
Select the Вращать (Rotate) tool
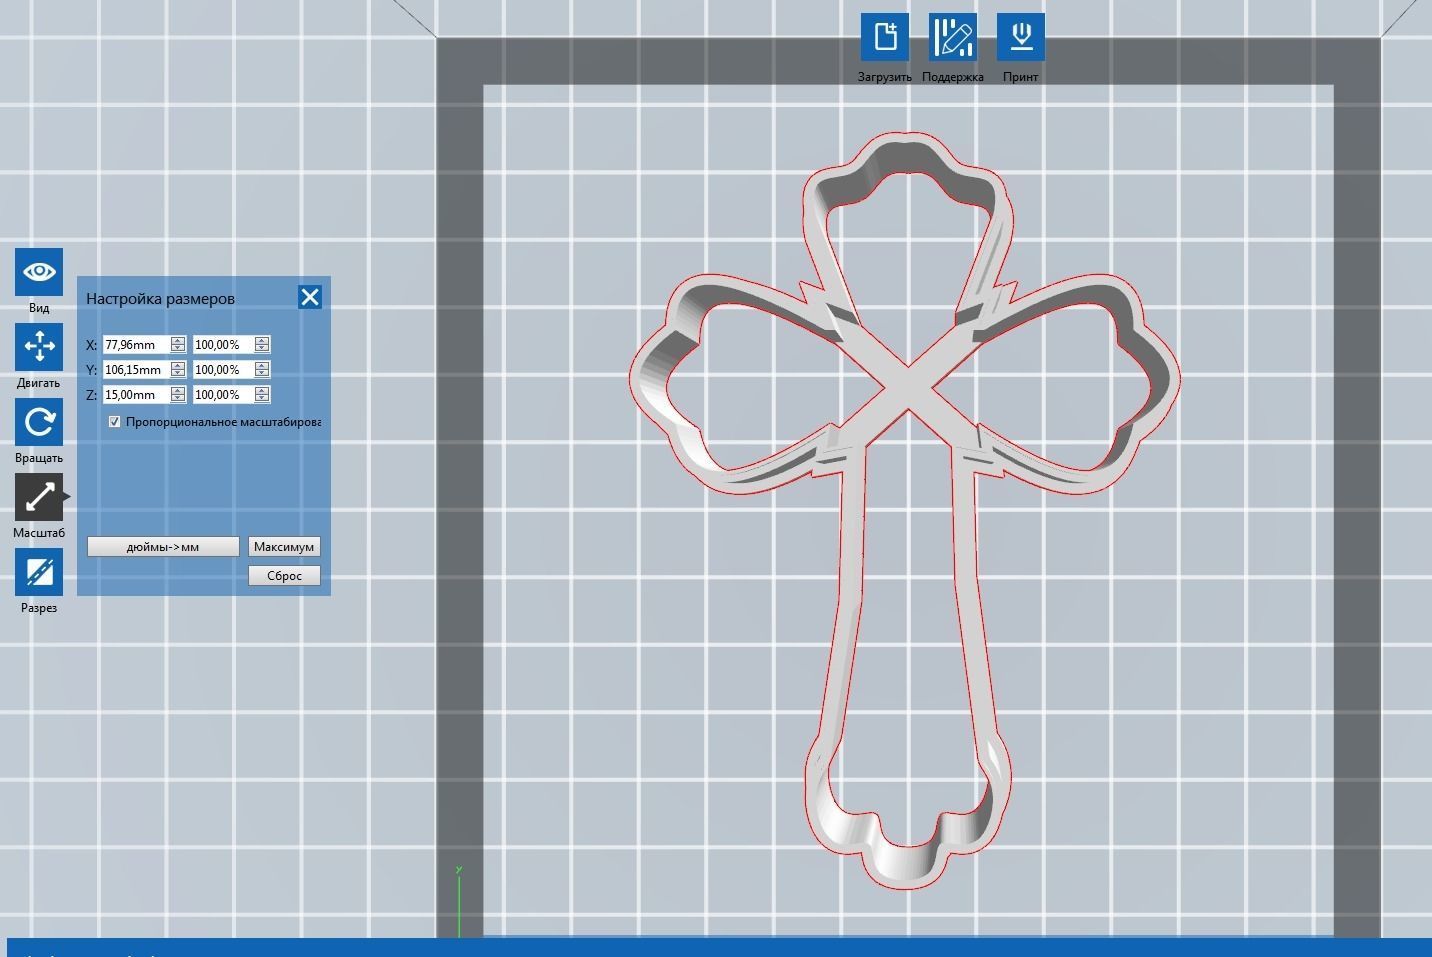[x=39, y=422]
